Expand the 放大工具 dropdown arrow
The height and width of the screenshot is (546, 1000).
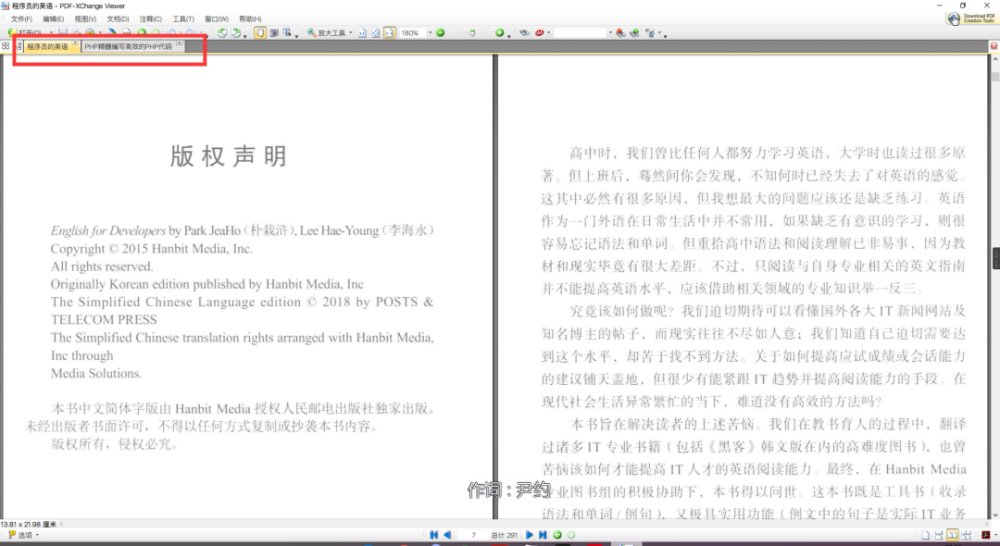(x=351, y=33)
